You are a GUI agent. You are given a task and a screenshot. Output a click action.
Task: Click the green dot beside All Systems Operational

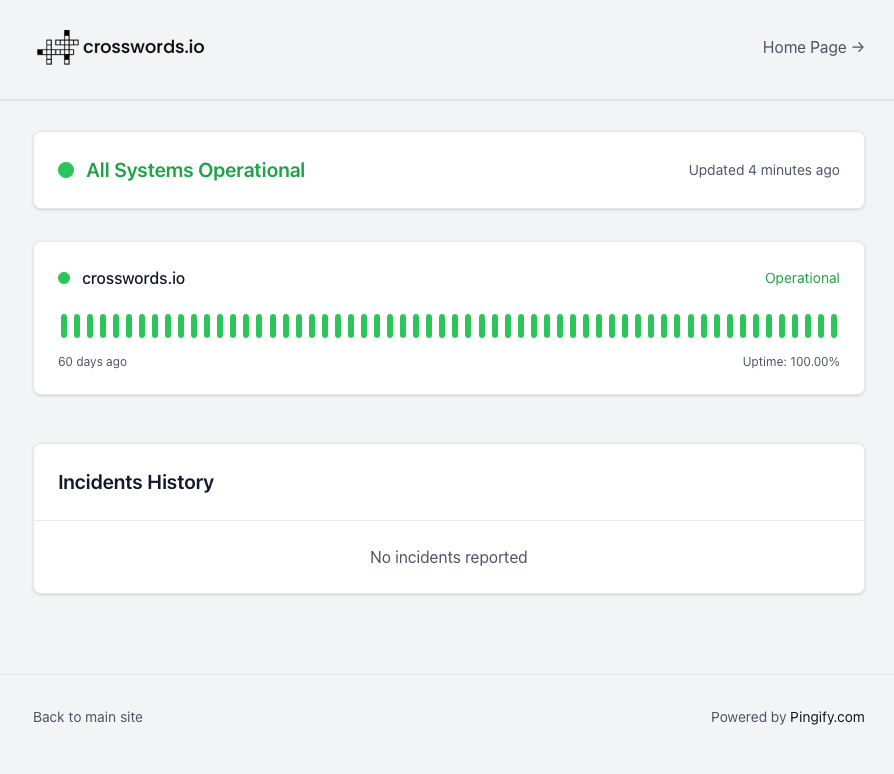[x=66, y=170]
